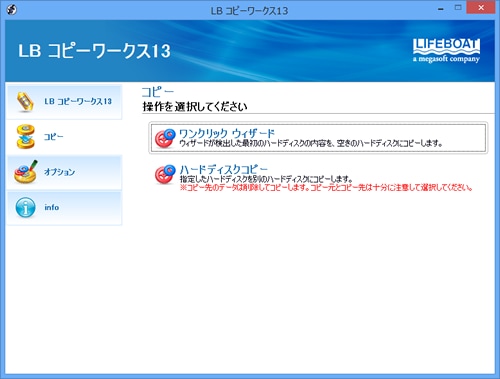Click the ハードディスクコピー red disk icon
Image resolution: width=500 pixels, height=379 pixels.
(165, 174)
